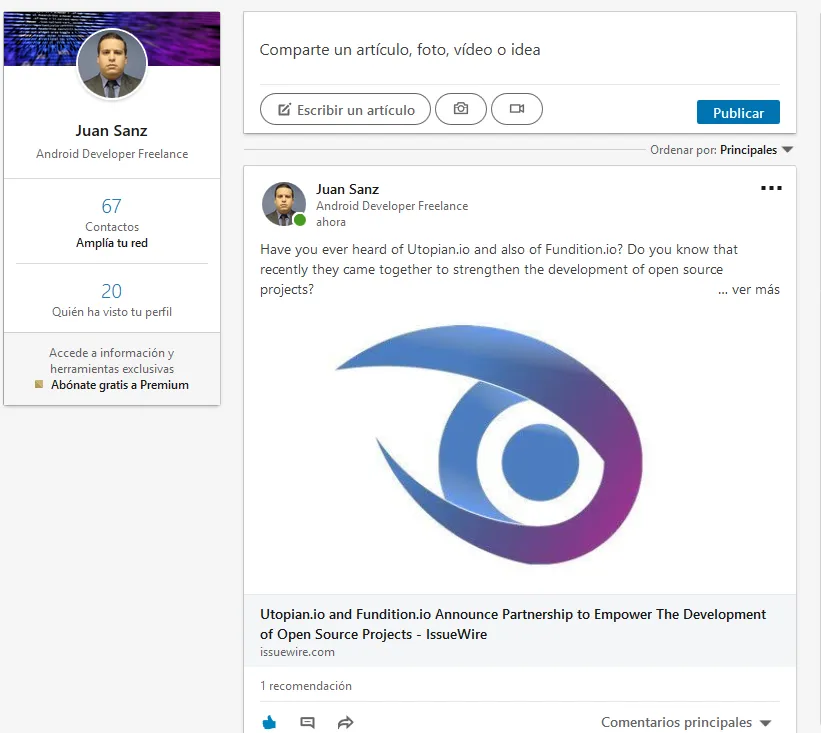
Task: Click sidebar profile photo avatar
Action: click(x=112, y=64)
